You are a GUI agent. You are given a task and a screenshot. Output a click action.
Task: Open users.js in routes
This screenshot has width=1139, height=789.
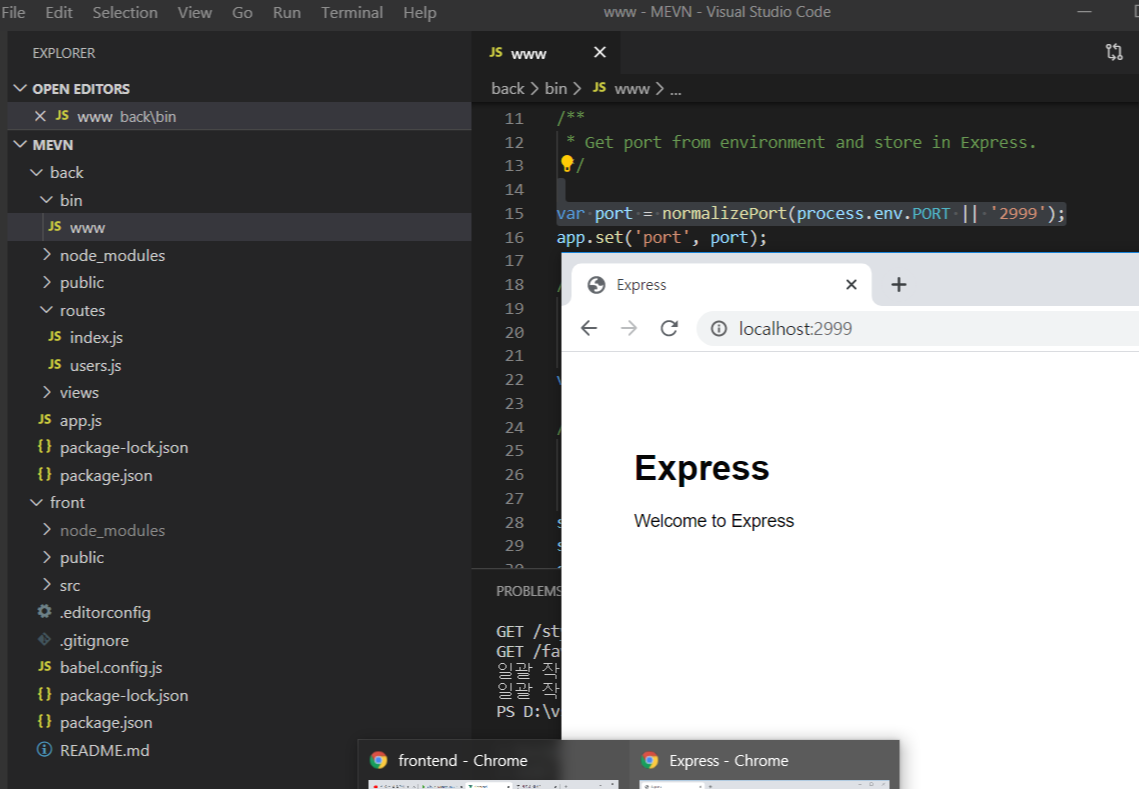tap(239, 365)
